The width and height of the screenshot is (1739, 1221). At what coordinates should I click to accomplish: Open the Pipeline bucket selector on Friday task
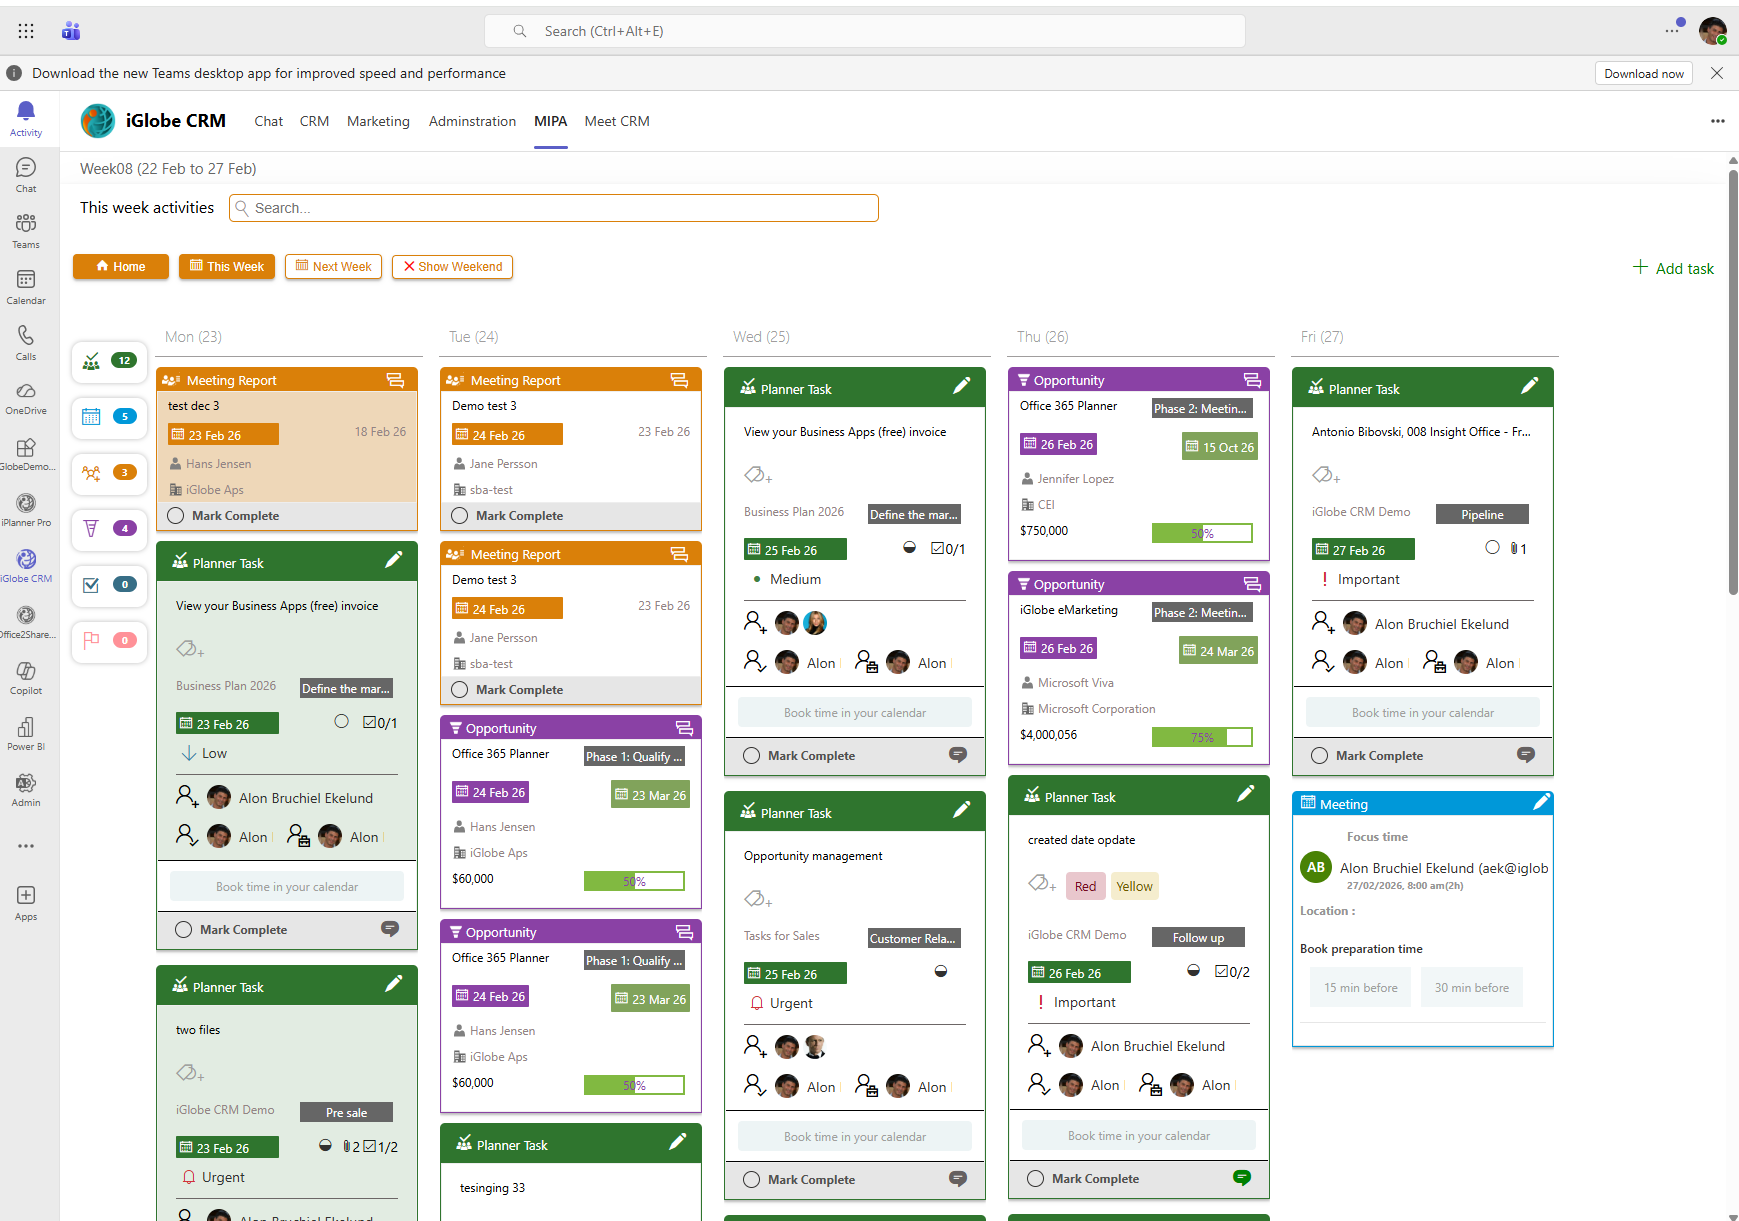pyautogui.click(x=1482, y=515)
